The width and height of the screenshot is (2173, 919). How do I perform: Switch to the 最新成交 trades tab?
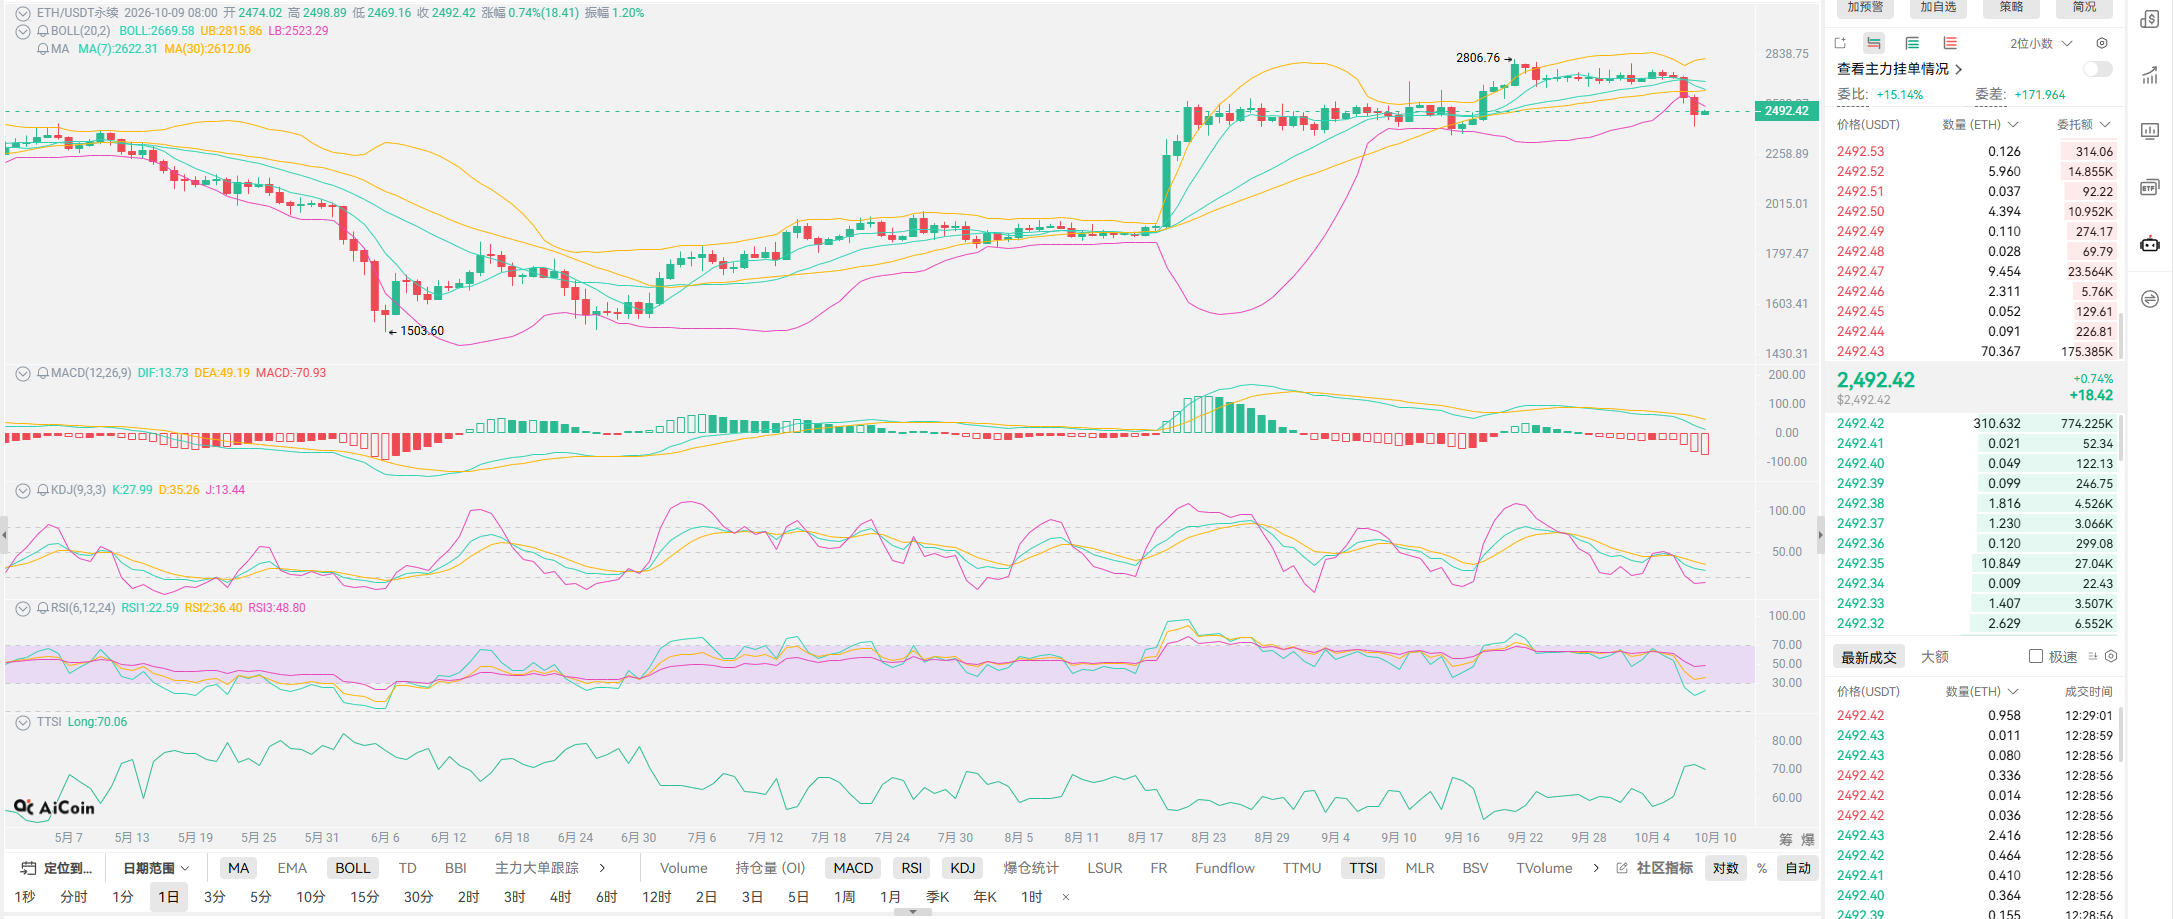click(x=1869, y=657)
